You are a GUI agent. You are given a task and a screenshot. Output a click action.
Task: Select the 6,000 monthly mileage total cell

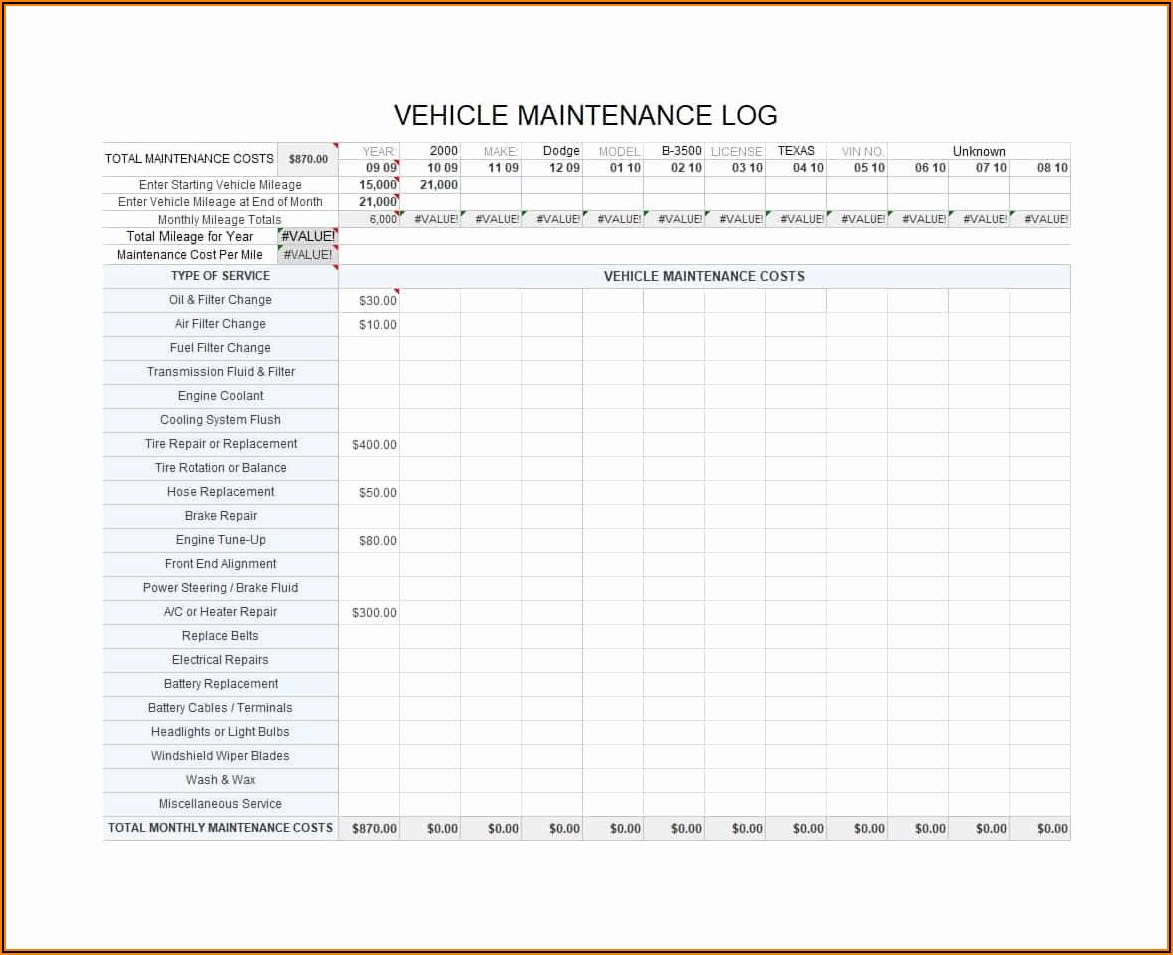(x=381, y=219)
